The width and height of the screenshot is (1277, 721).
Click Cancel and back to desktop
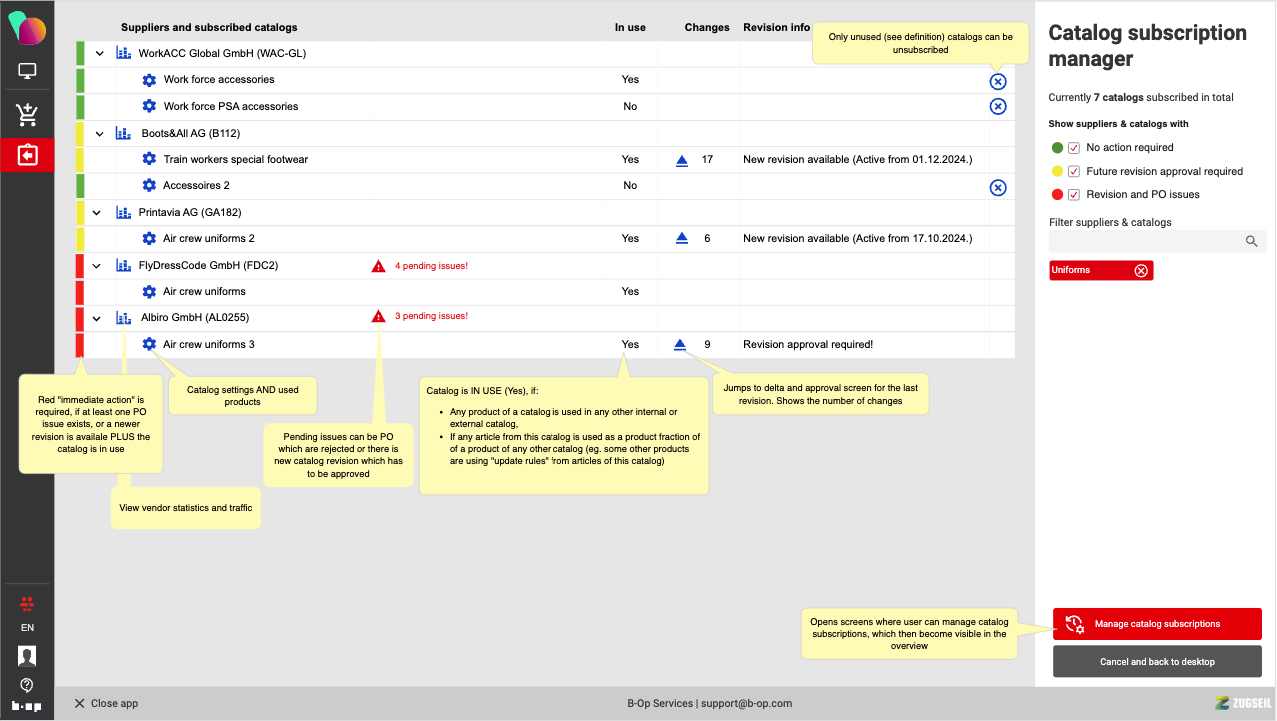pyautogui.click(x=1157, y=662)
